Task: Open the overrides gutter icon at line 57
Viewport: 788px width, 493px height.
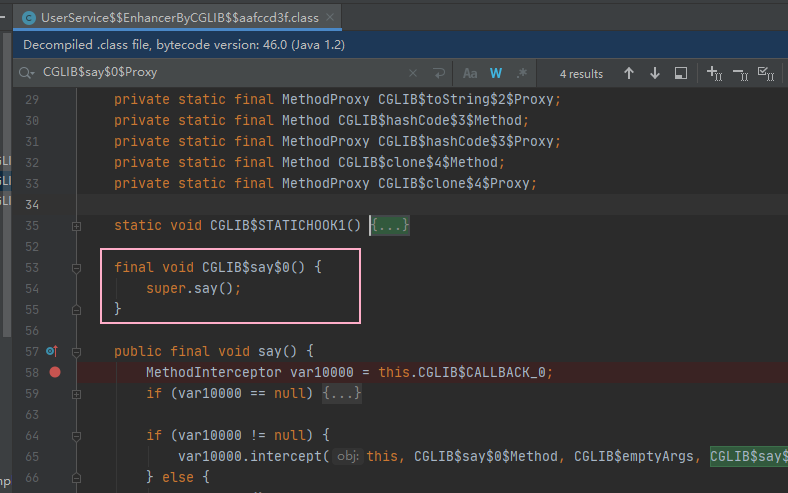Action: (52, 351)
